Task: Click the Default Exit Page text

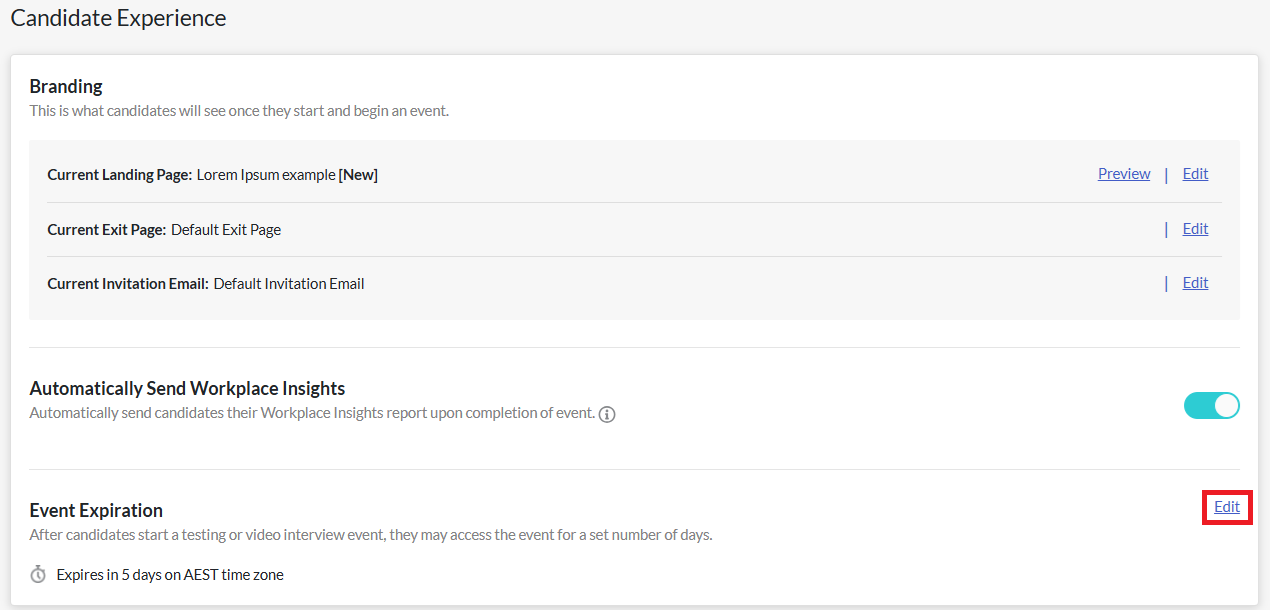Action: coord(226,230)
